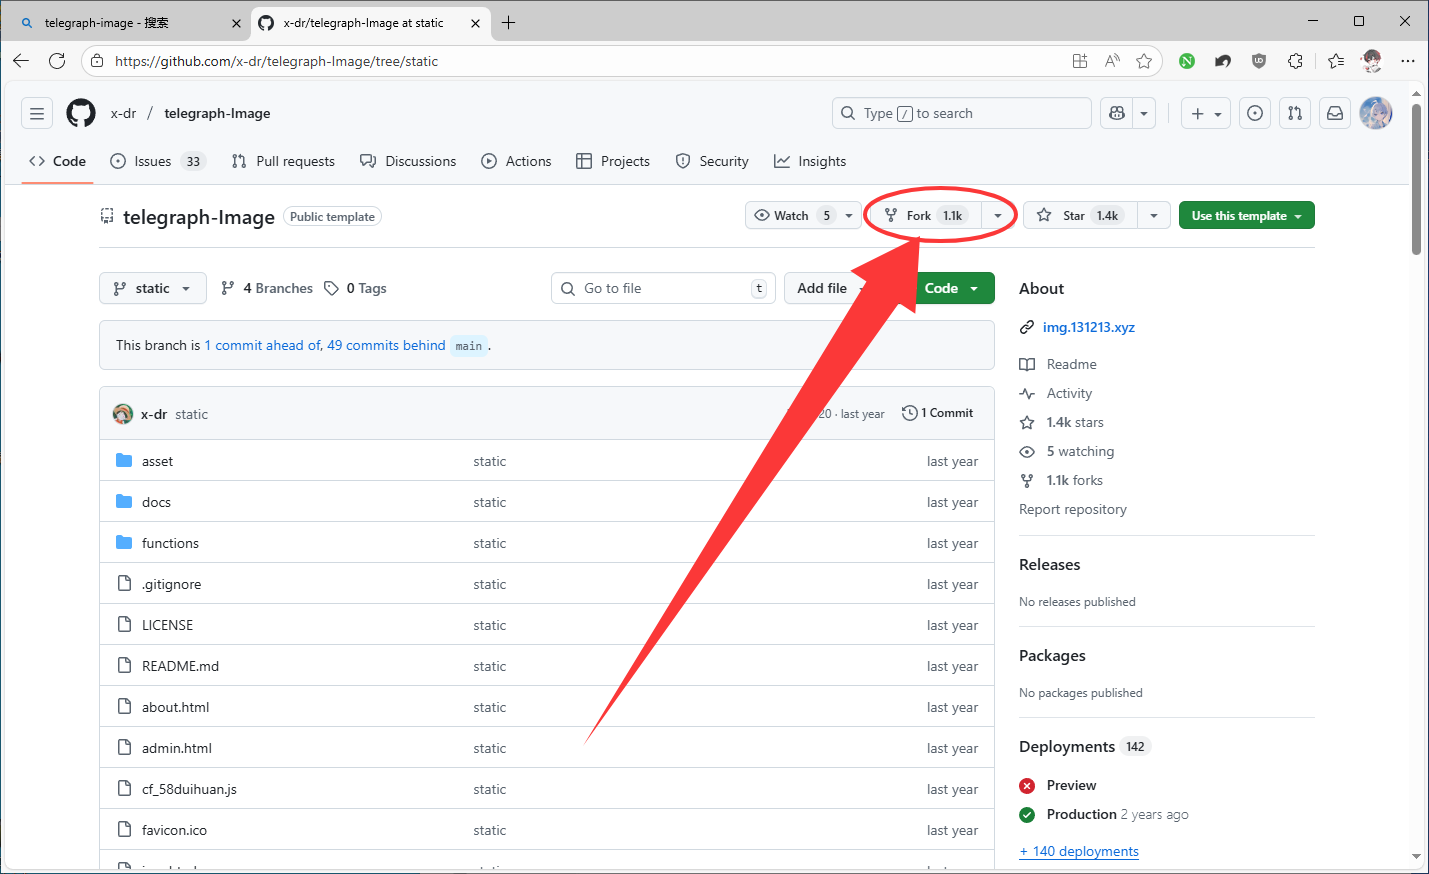The height and width of the screenshot is (874, 1429).
Task: Open the hamburger navigation menu
Action: tap(37, 113)
